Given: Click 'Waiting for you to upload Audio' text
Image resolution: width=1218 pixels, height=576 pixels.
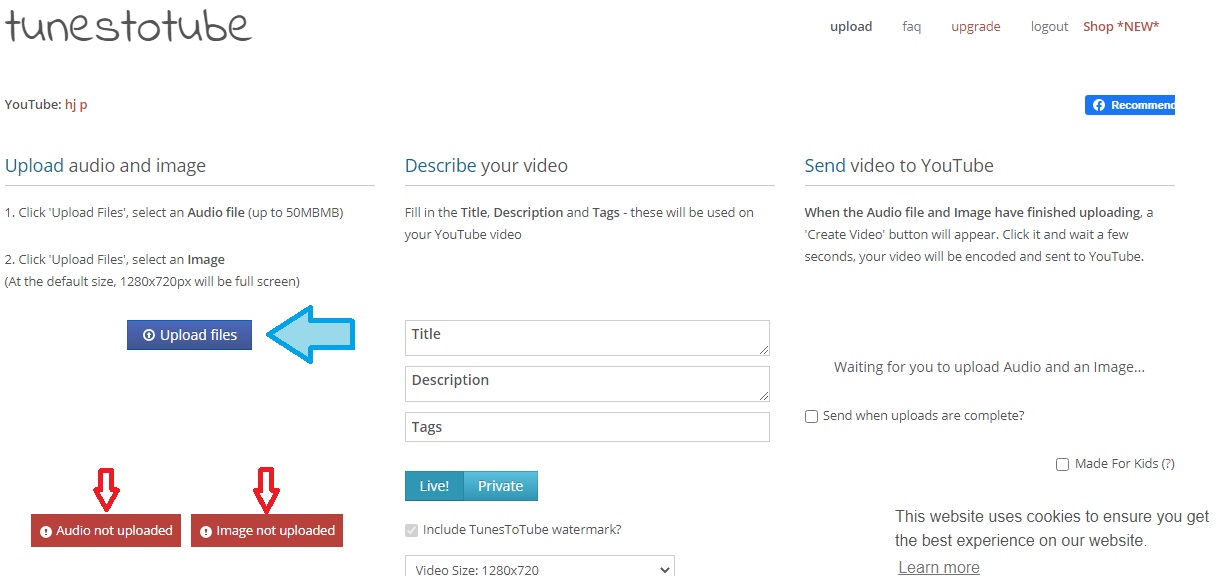Looking at the screenshot, I should point(989,367).
